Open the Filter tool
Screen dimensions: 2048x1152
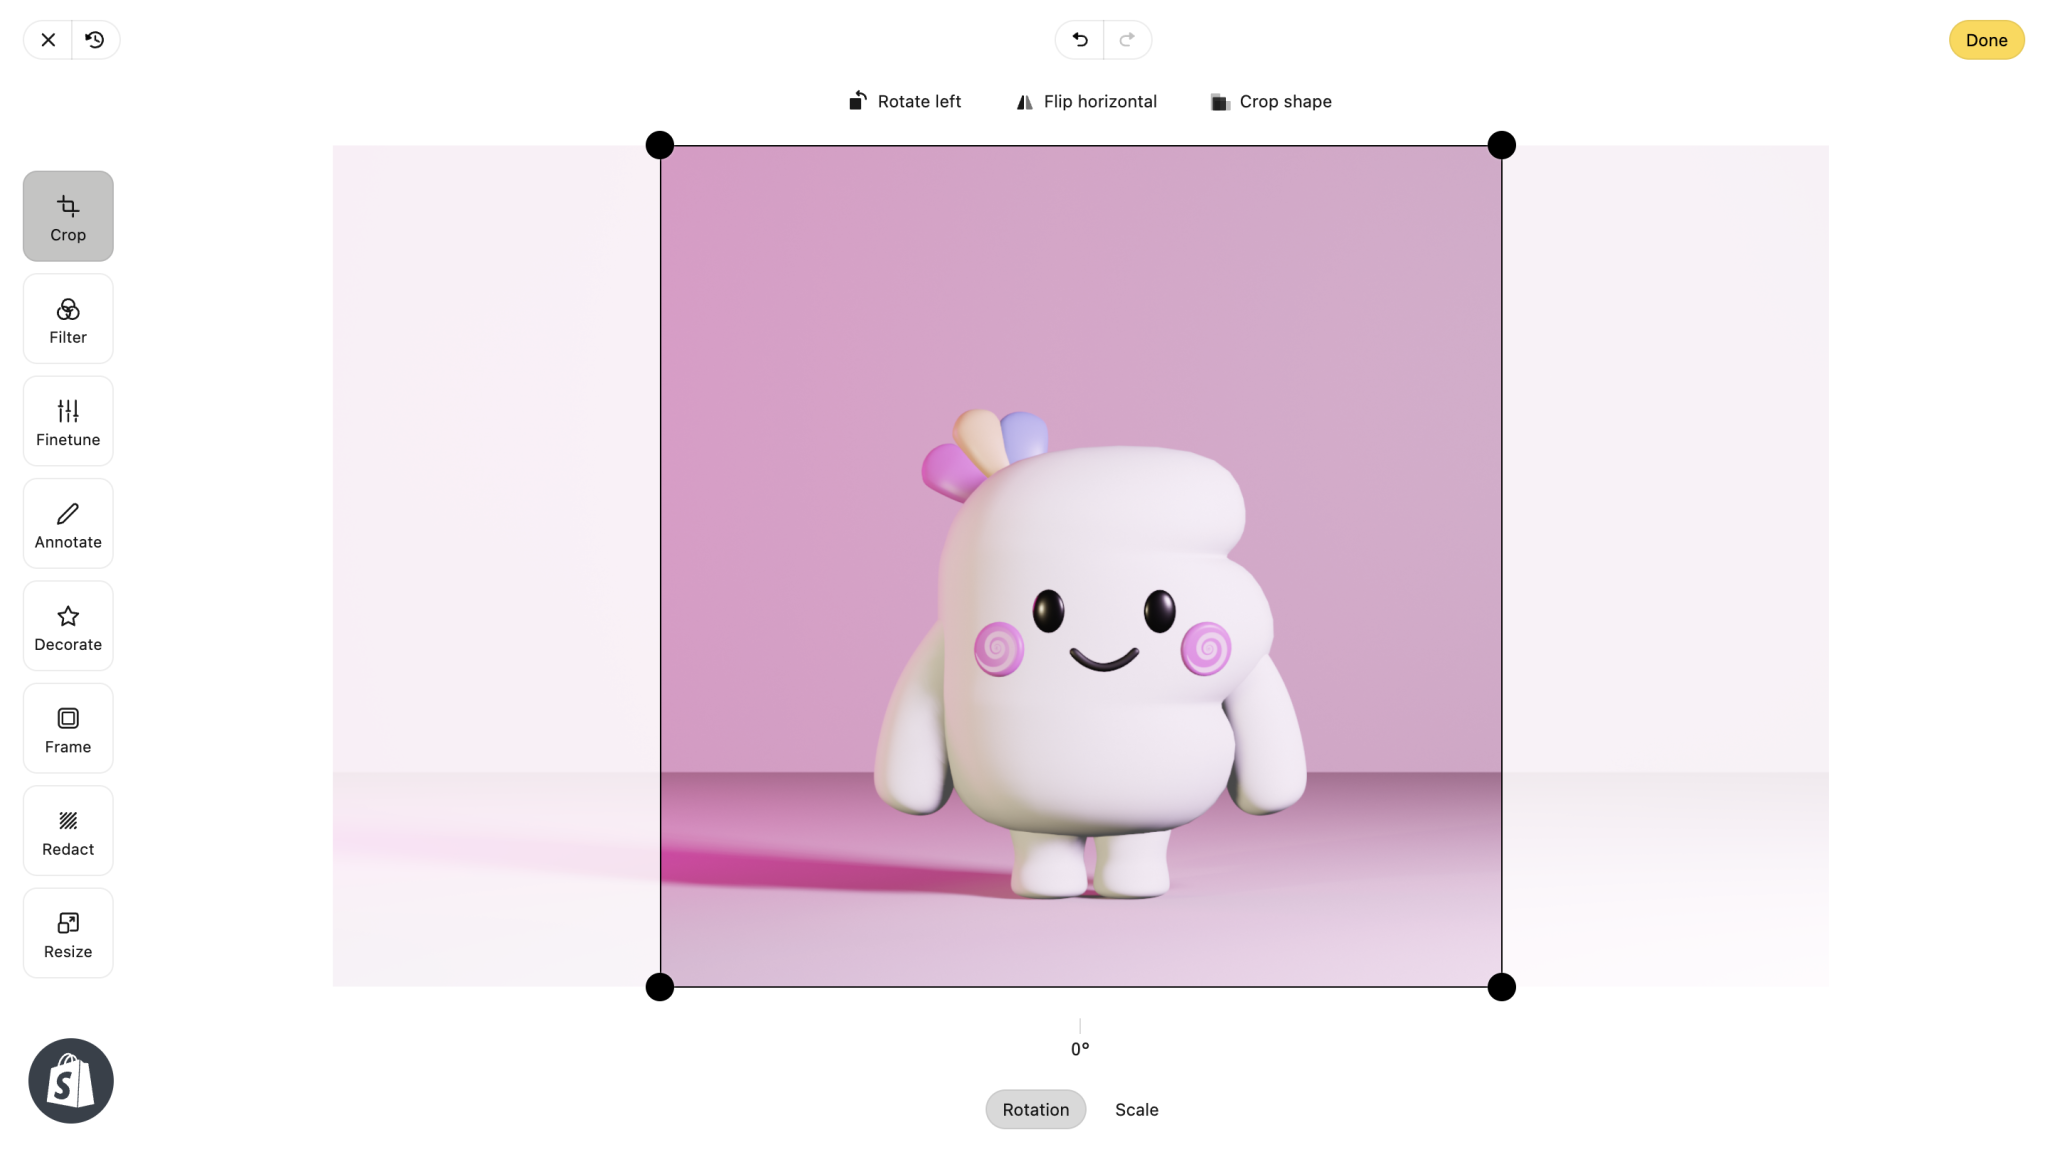(67, 318)
